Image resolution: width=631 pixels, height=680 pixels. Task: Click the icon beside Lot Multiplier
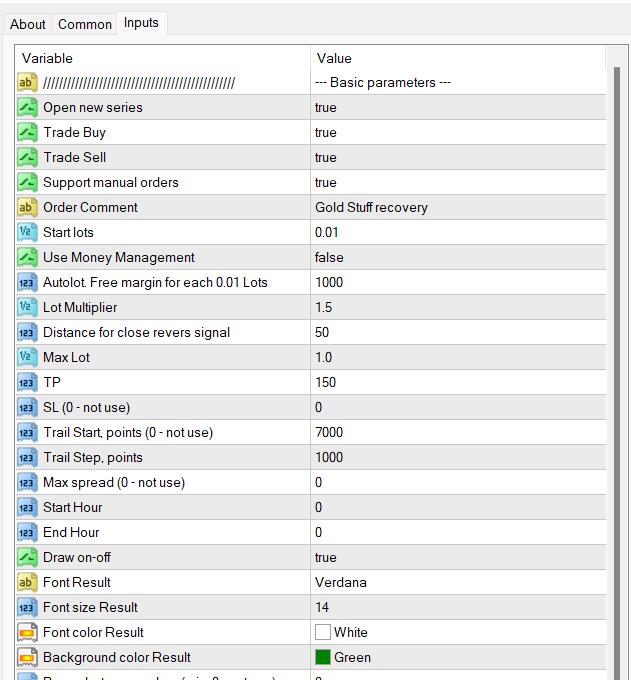[27, 307]
